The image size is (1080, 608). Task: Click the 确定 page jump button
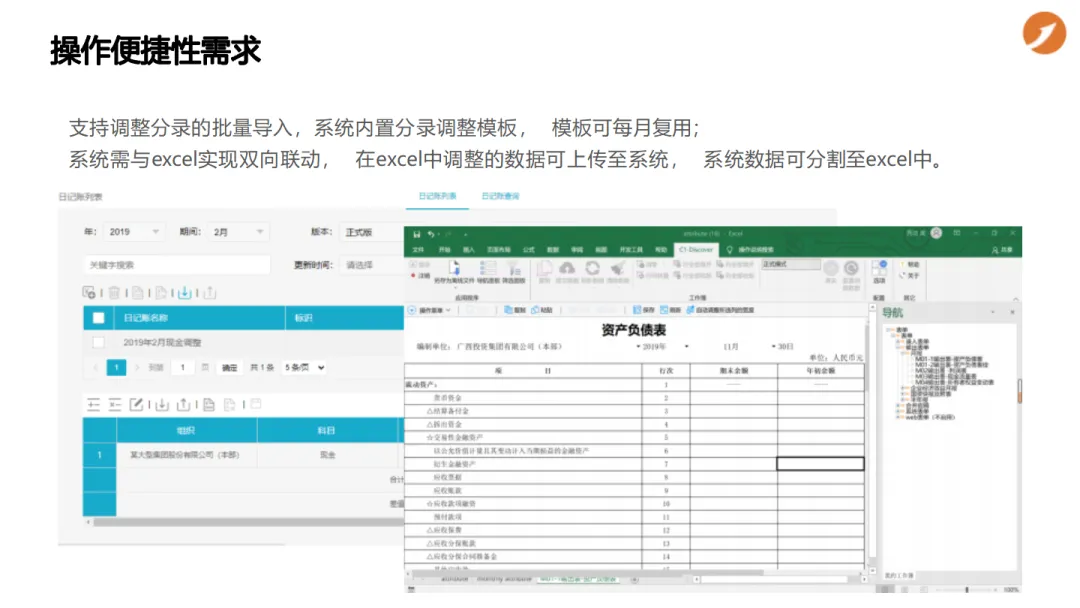pyautogui.click(x=229, y=368)
